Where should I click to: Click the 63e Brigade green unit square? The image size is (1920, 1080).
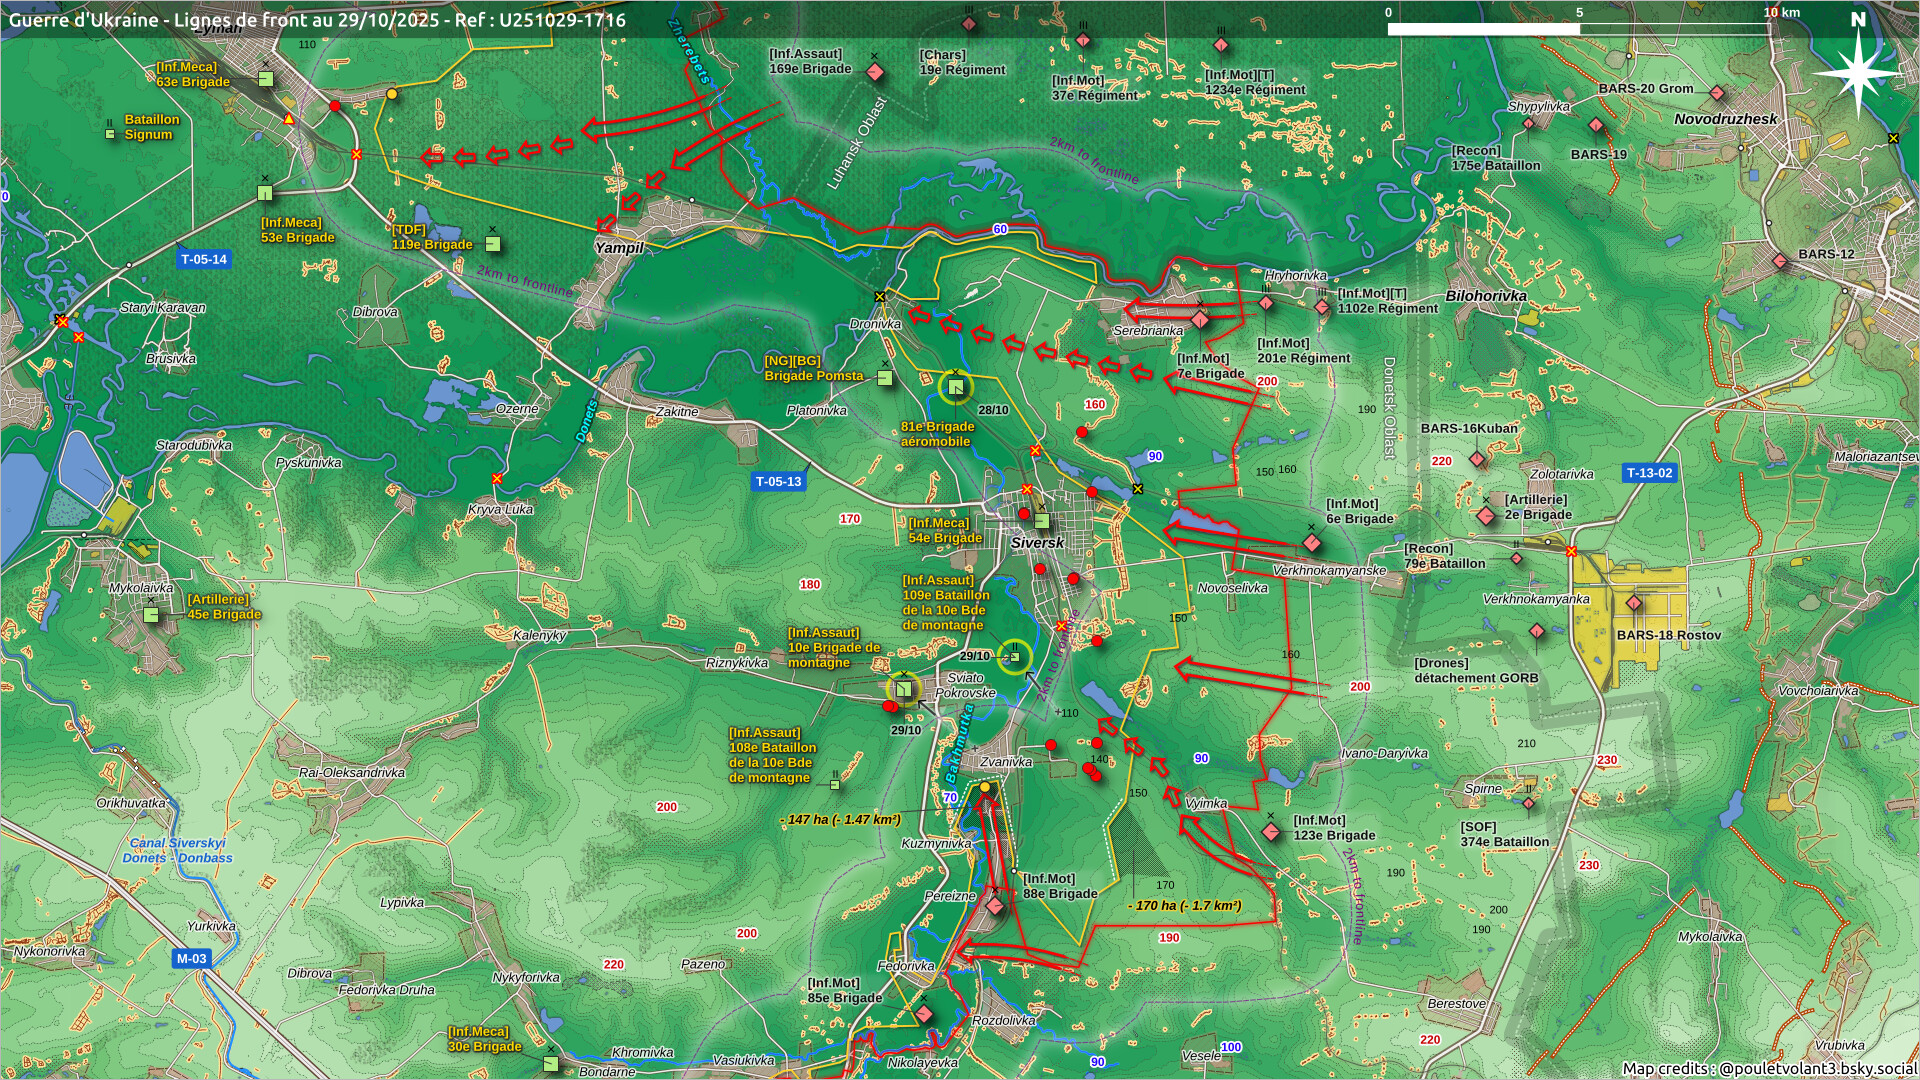(266, 79)
